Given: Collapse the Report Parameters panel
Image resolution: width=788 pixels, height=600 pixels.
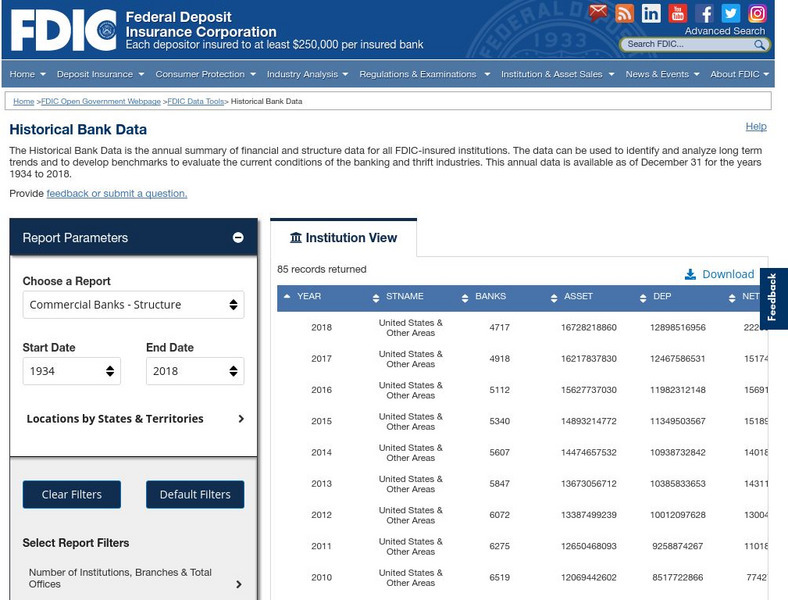Looking at the screenshot, I should pyautogui.click(x=238, y=238).
